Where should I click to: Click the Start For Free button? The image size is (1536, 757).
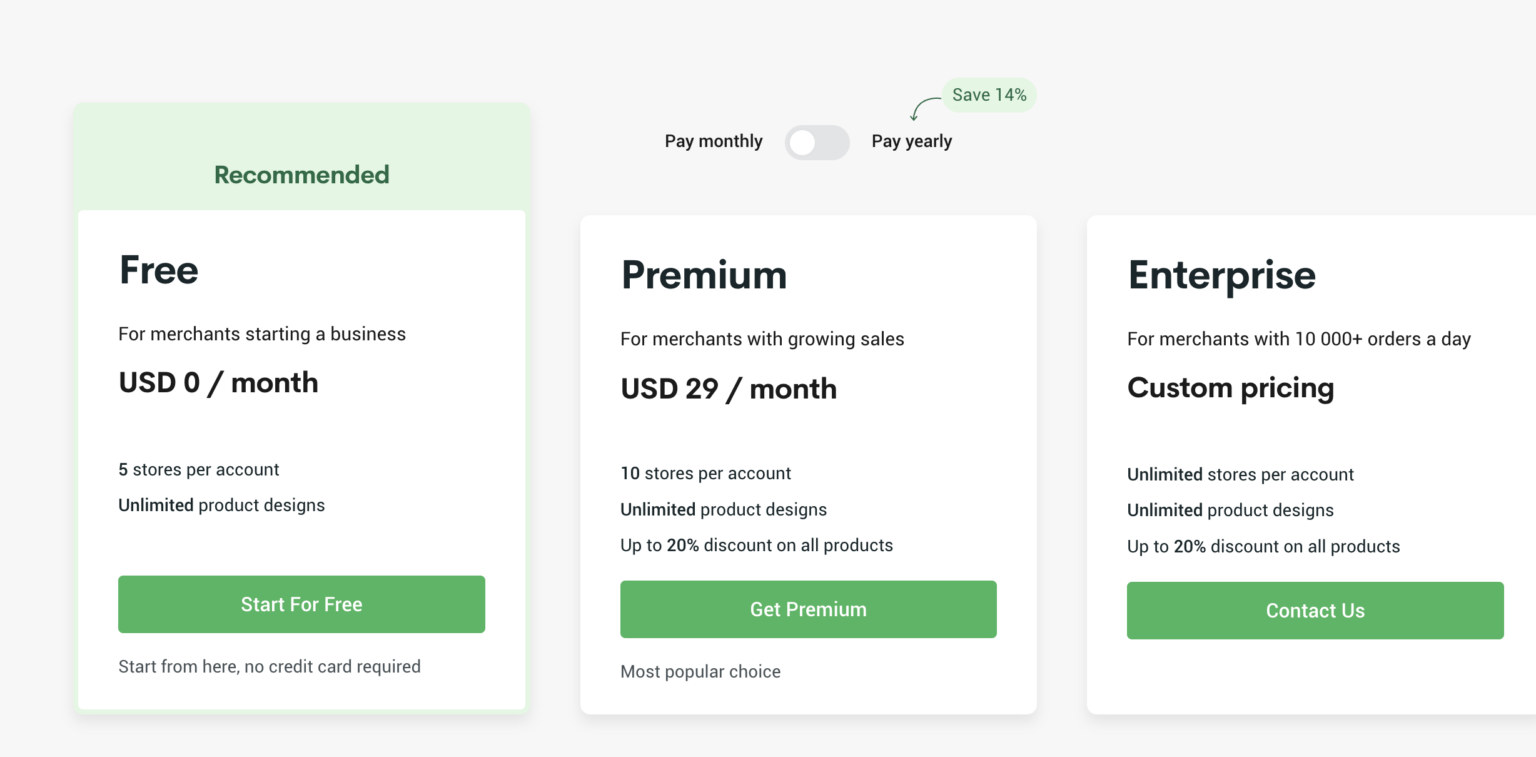coord(301,604)
